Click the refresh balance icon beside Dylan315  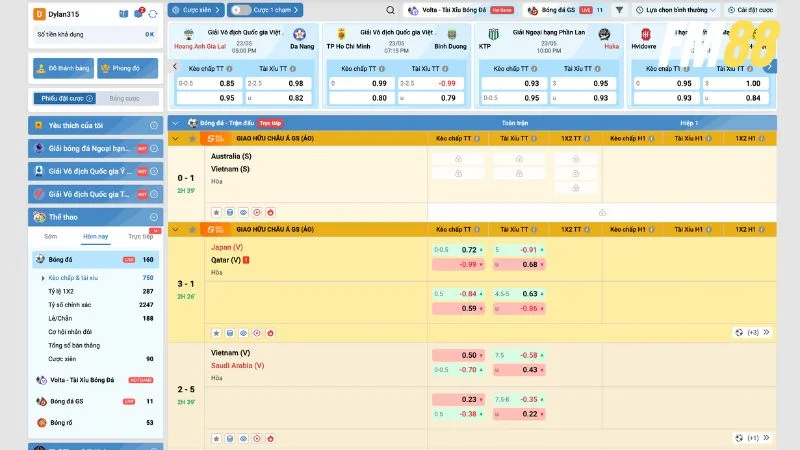[x=152, y=14]
